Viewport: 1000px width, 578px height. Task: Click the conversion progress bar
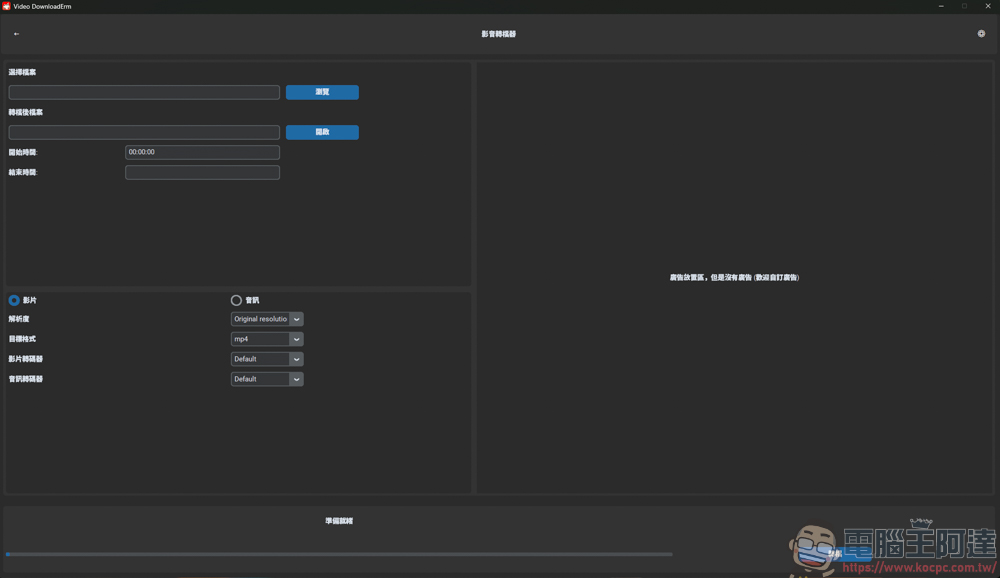(339, 554)
